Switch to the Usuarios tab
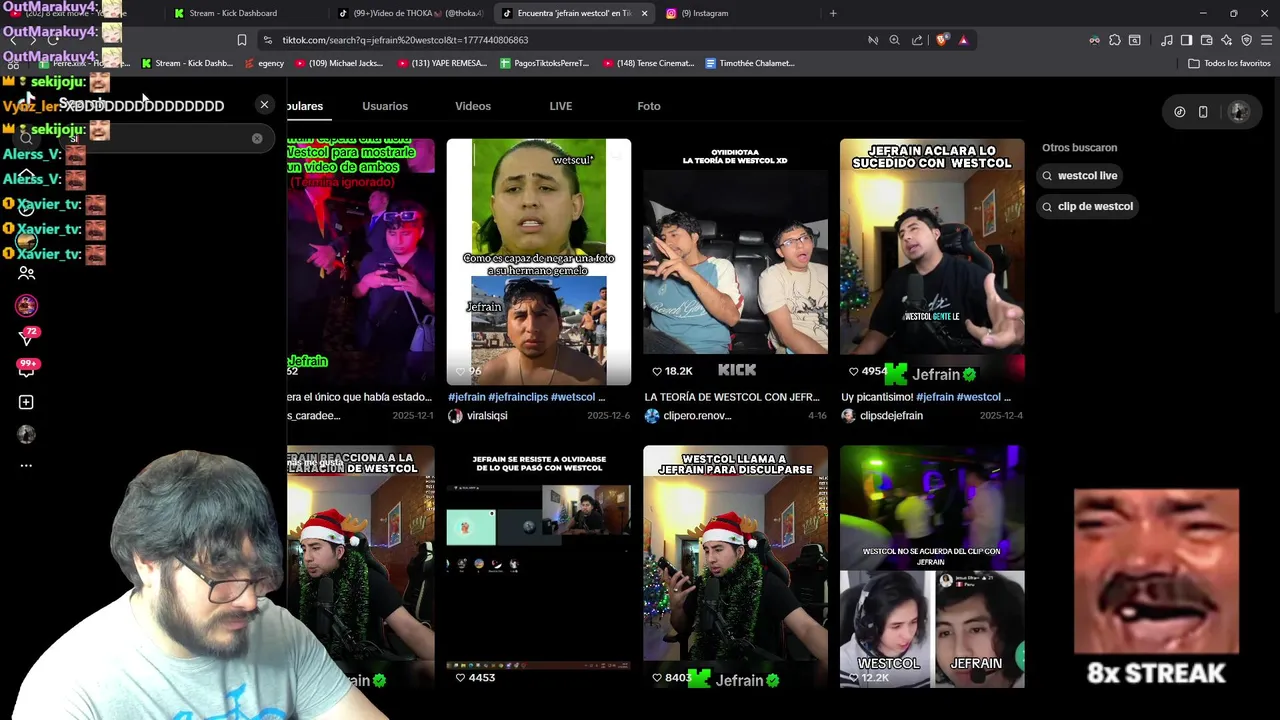The width and height of the screenshot is (1280, 720). tap(385, 106)
